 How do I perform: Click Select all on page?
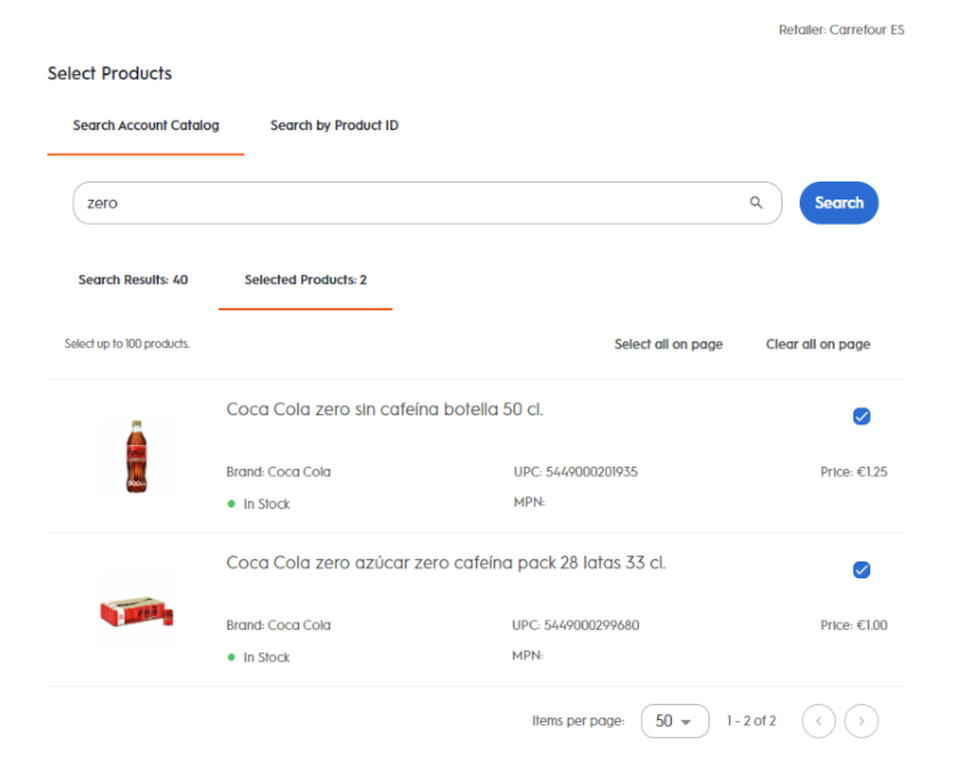pyautogui.click(x=668, y=344)
